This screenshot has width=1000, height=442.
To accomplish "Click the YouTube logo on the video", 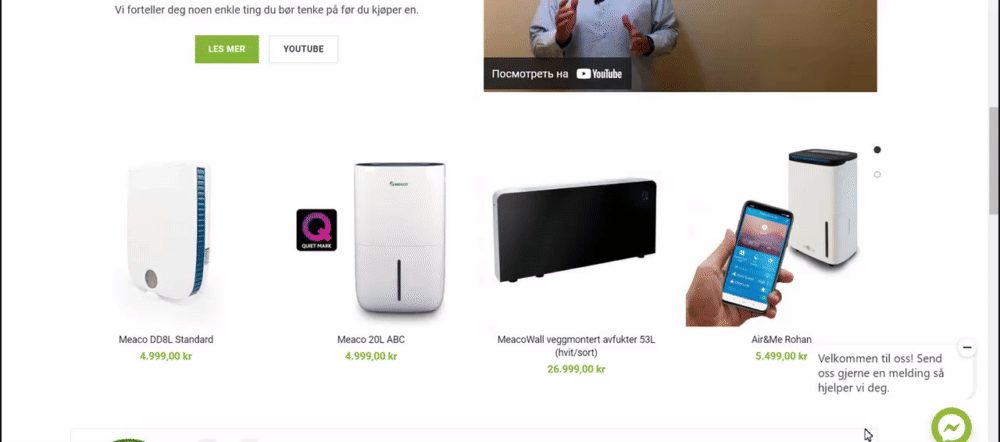I will [599, 73].
